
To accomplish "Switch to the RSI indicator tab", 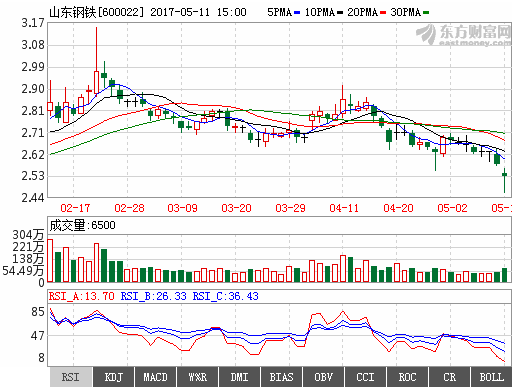I will [x=71, y=377].
